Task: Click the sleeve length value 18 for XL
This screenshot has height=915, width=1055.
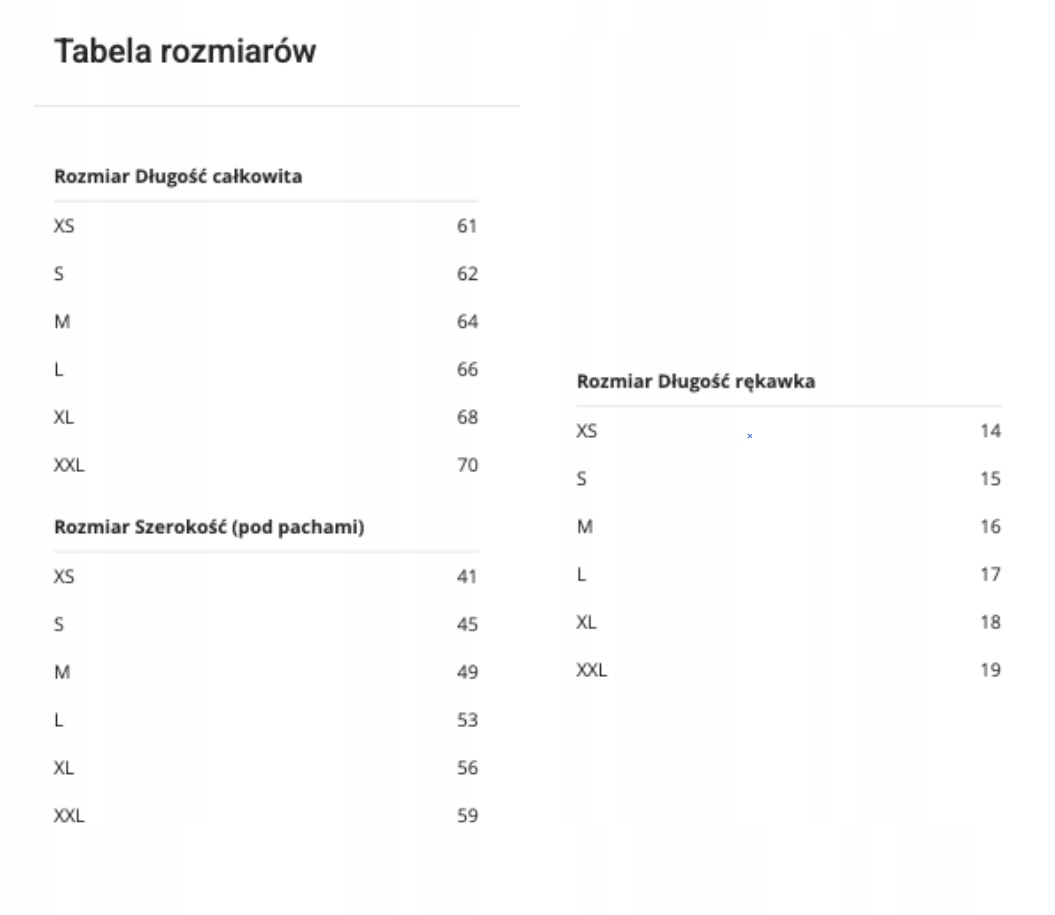Action: click(x=990, y=622)
